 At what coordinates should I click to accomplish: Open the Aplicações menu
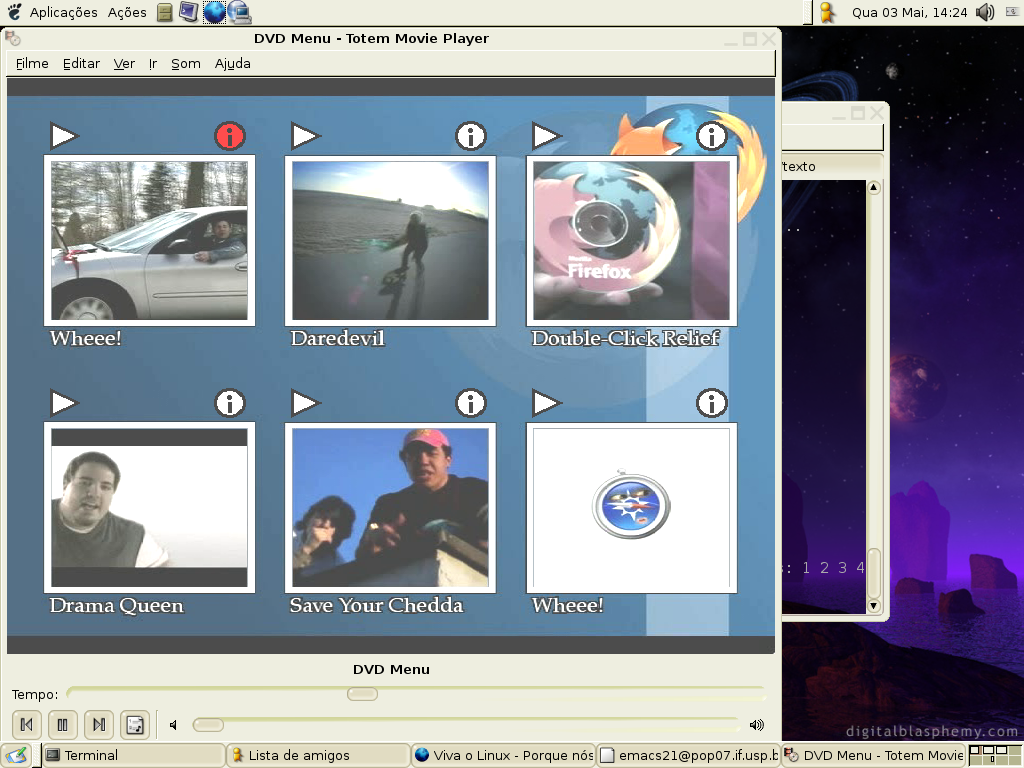coord(63,12)
